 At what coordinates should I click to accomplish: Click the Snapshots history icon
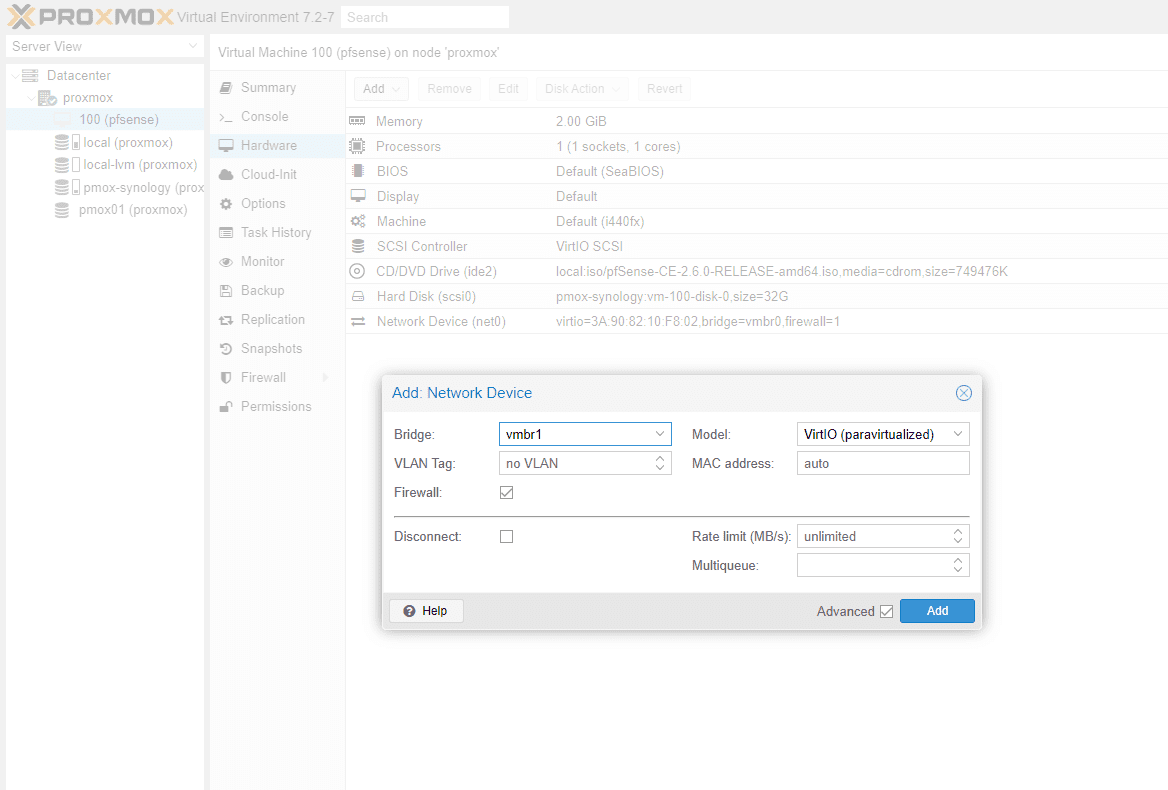point(226,348)
